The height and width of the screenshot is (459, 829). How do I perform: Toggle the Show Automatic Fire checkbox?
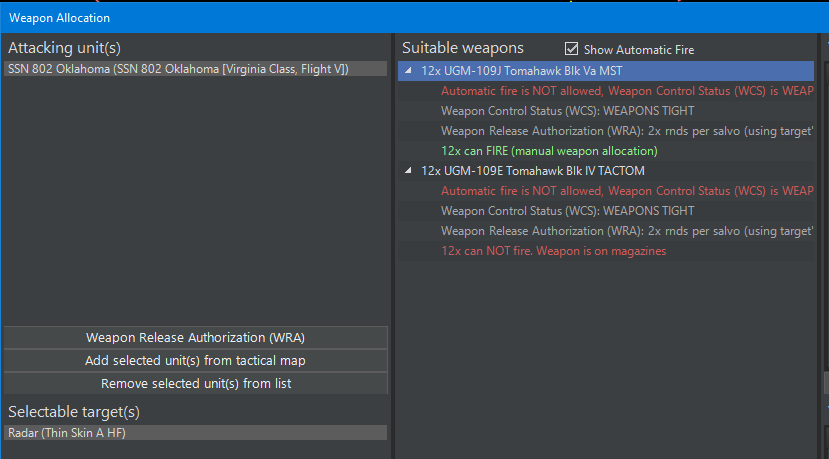coord(572,49)
